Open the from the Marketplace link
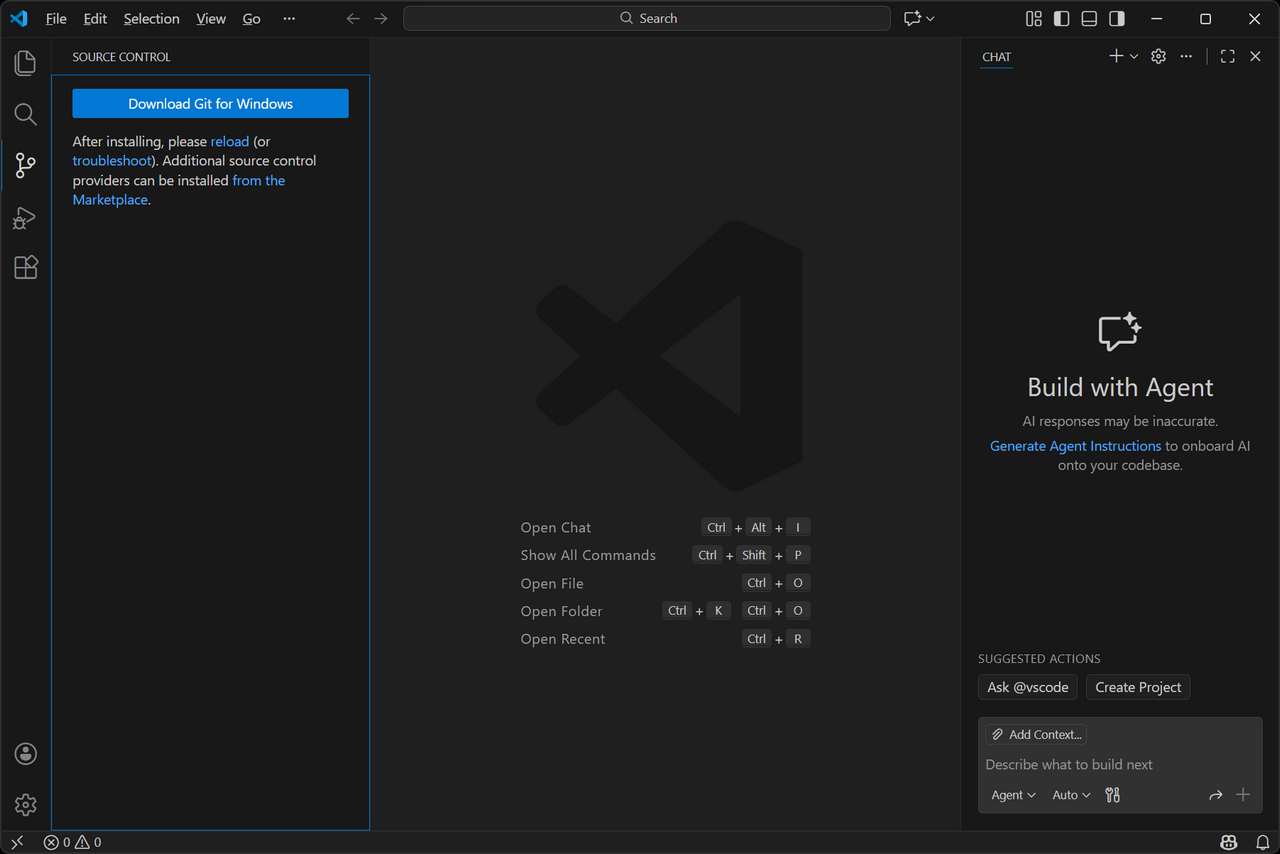The width and height of the screenshot is (1280, 854). click(179, 190)
